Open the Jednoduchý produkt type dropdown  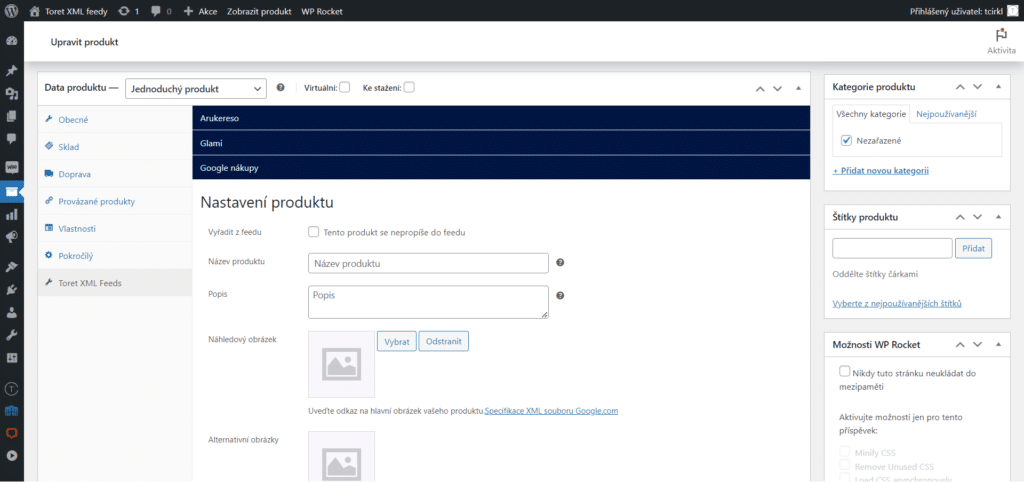[x=196, y=89]
